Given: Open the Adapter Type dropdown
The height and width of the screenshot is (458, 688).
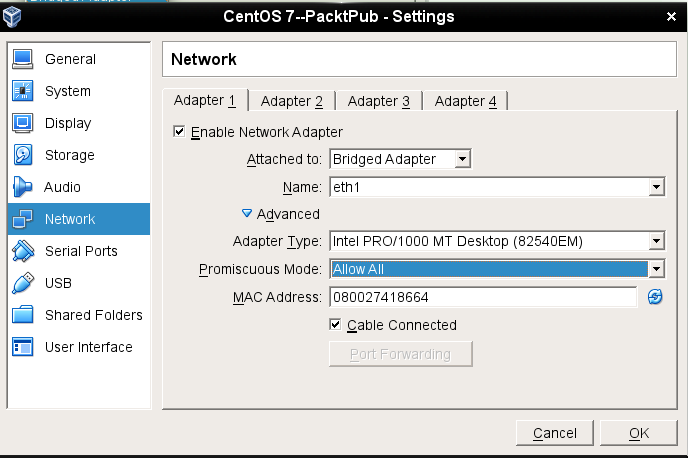Looking at the screenshot, I should tap(497, 241).
